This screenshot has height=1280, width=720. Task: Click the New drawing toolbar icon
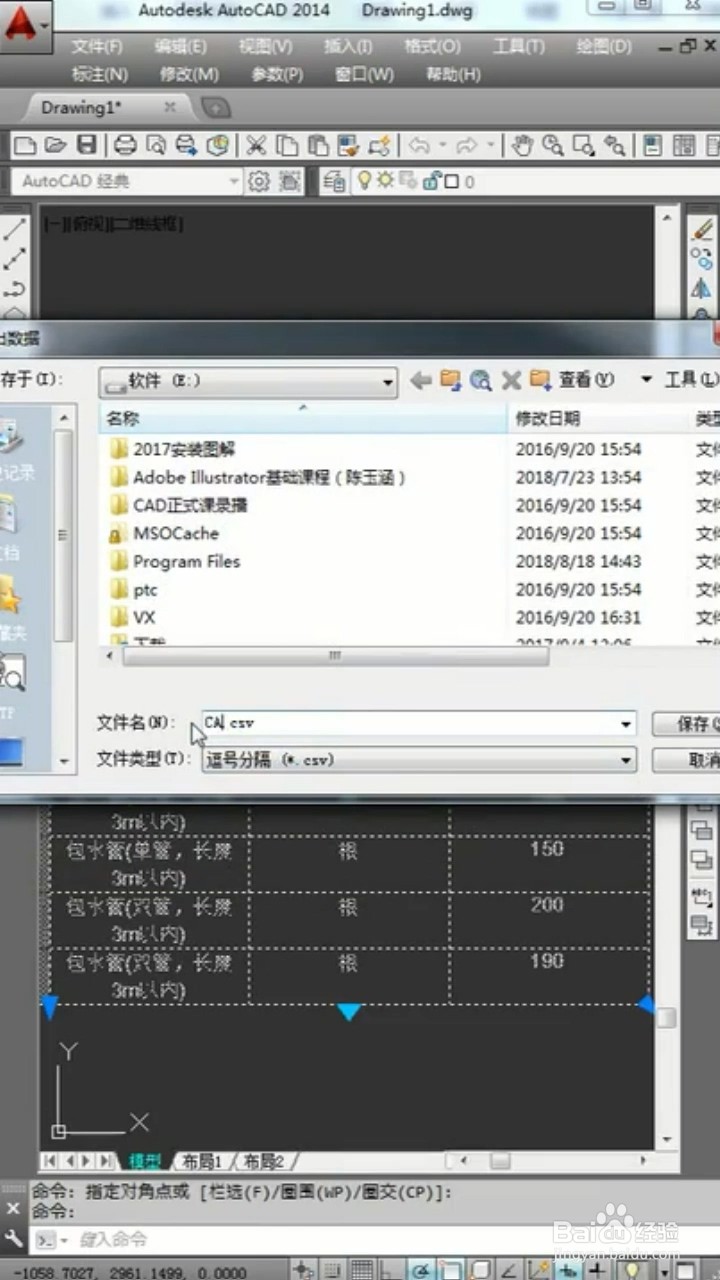point(25,146)
